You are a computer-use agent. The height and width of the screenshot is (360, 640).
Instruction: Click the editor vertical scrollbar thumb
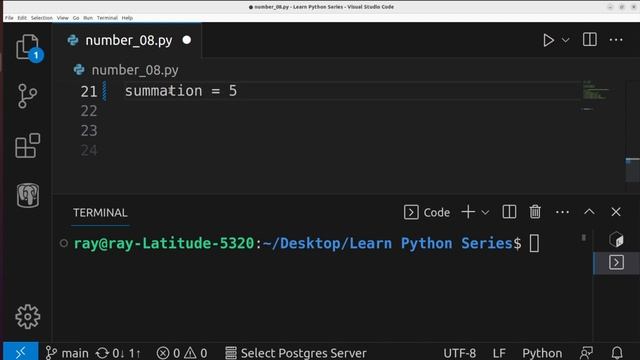pos(633,170)
